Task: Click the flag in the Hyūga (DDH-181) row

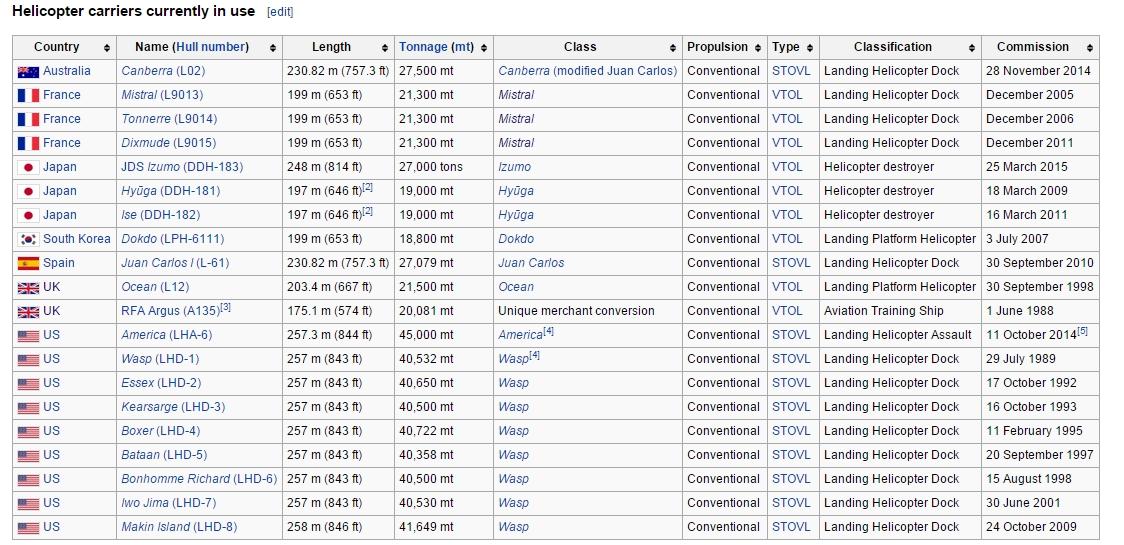Action: click(28, 191)
